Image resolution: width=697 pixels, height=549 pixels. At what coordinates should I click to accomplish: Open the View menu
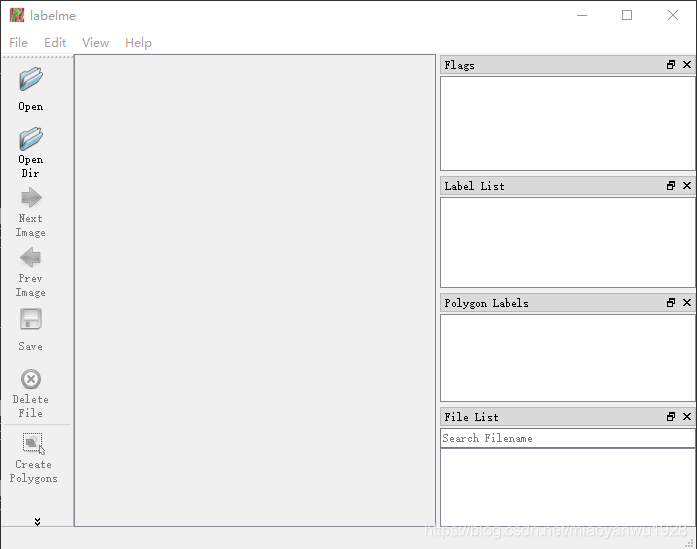95,43
